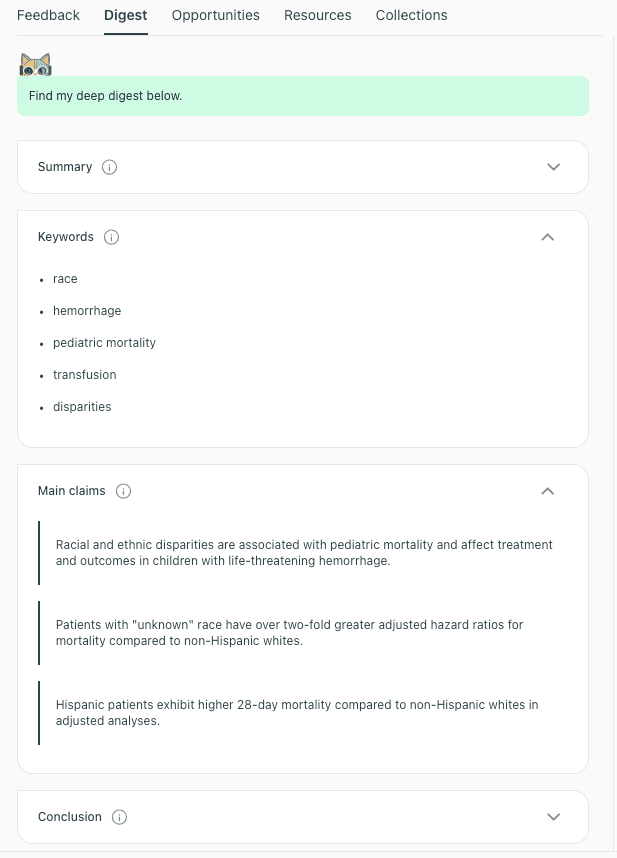Click the 'hemorrhage' keyword item
617x858 pixels.
pyautogui.click(x=87, y=311)
